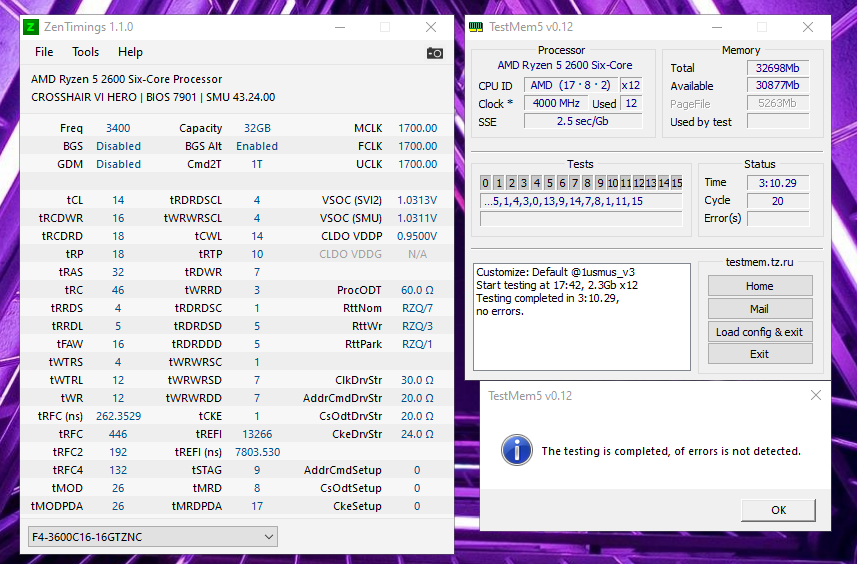Click the test sequence field ...5,1,4,3,0,13
857x564 pixels.
(x=581, y=201)
